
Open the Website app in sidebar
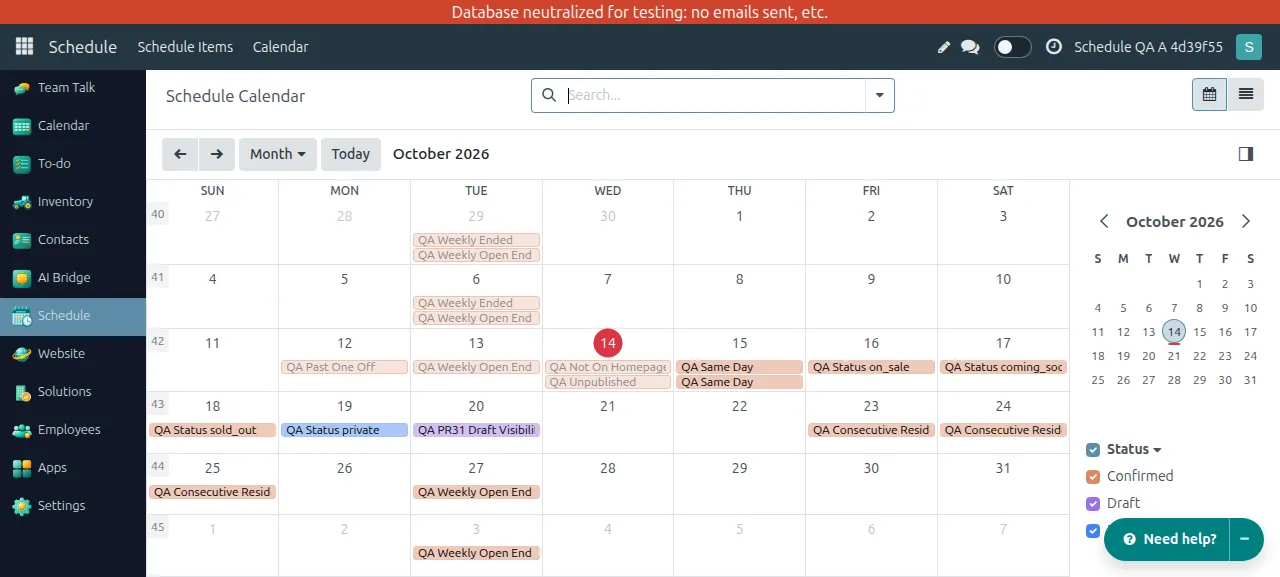coord(73,354)
